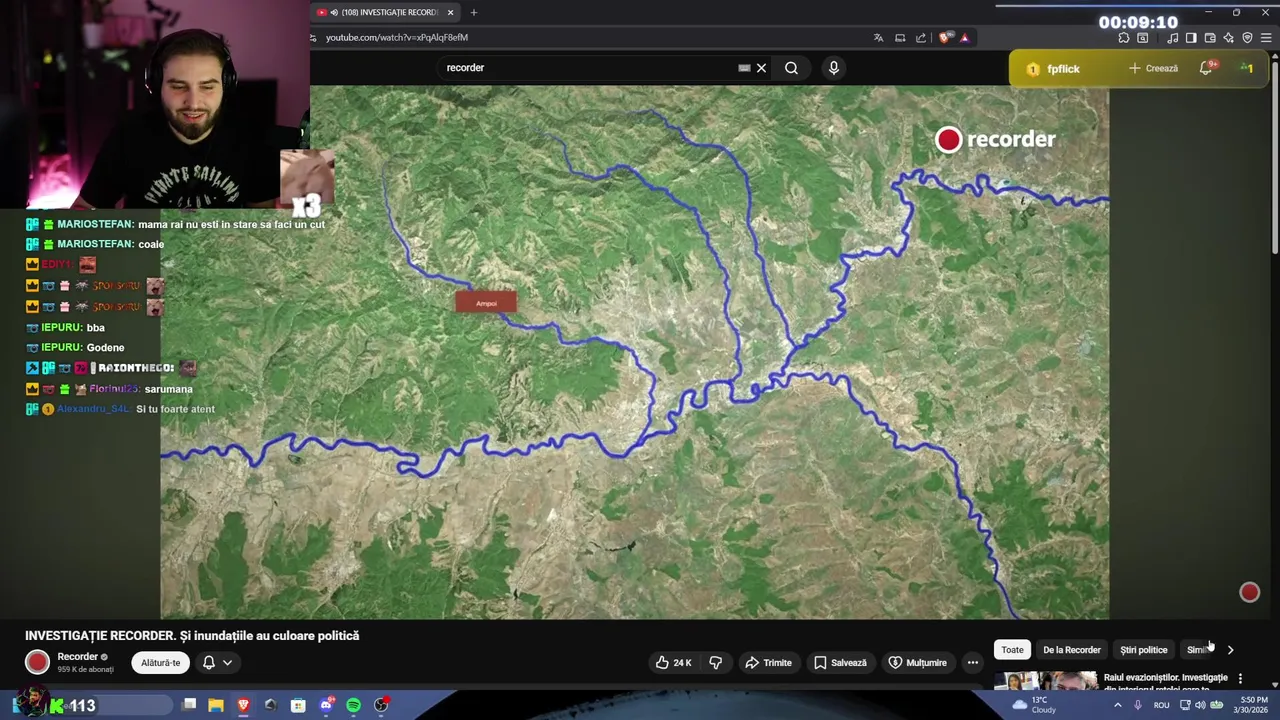The height and width of the screenshot is (720, 1280).
Task: Open Brave VPN shield icon
Action: click(x=1247, y=38)
